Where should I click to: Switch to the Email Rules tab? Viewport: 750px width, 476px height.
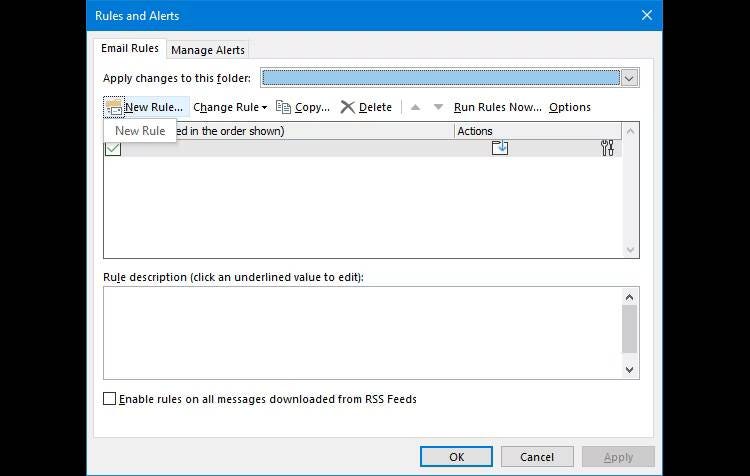pyautogui.click(x=130, y=48)
